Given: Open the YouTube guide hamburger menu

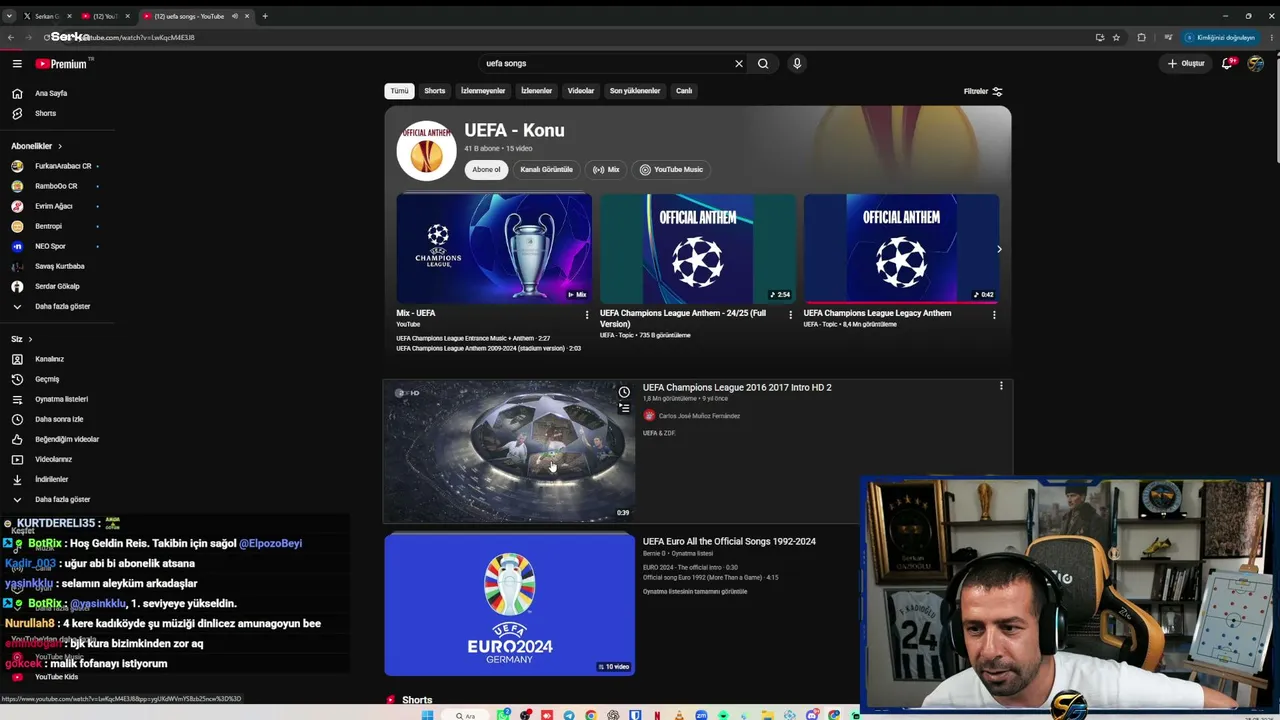Looking at the screenshot, I should pos(17,63).
